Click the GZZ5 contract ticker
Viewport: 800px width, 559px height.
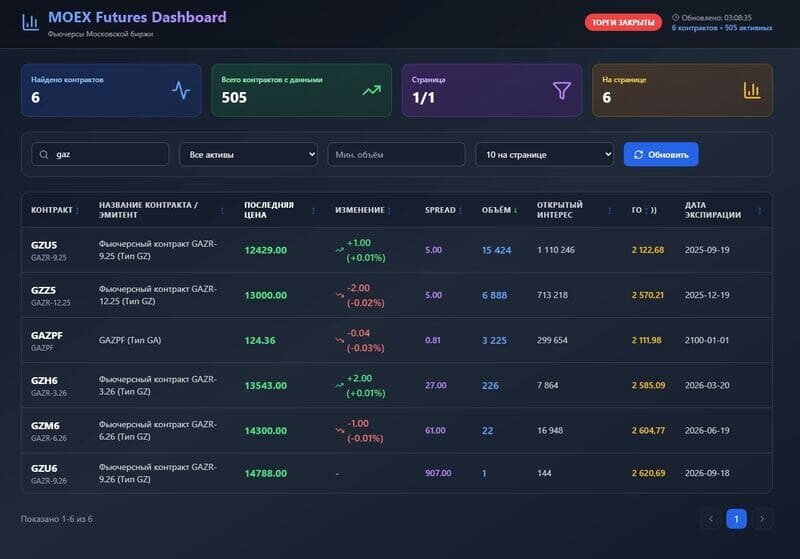pos(43,290)
